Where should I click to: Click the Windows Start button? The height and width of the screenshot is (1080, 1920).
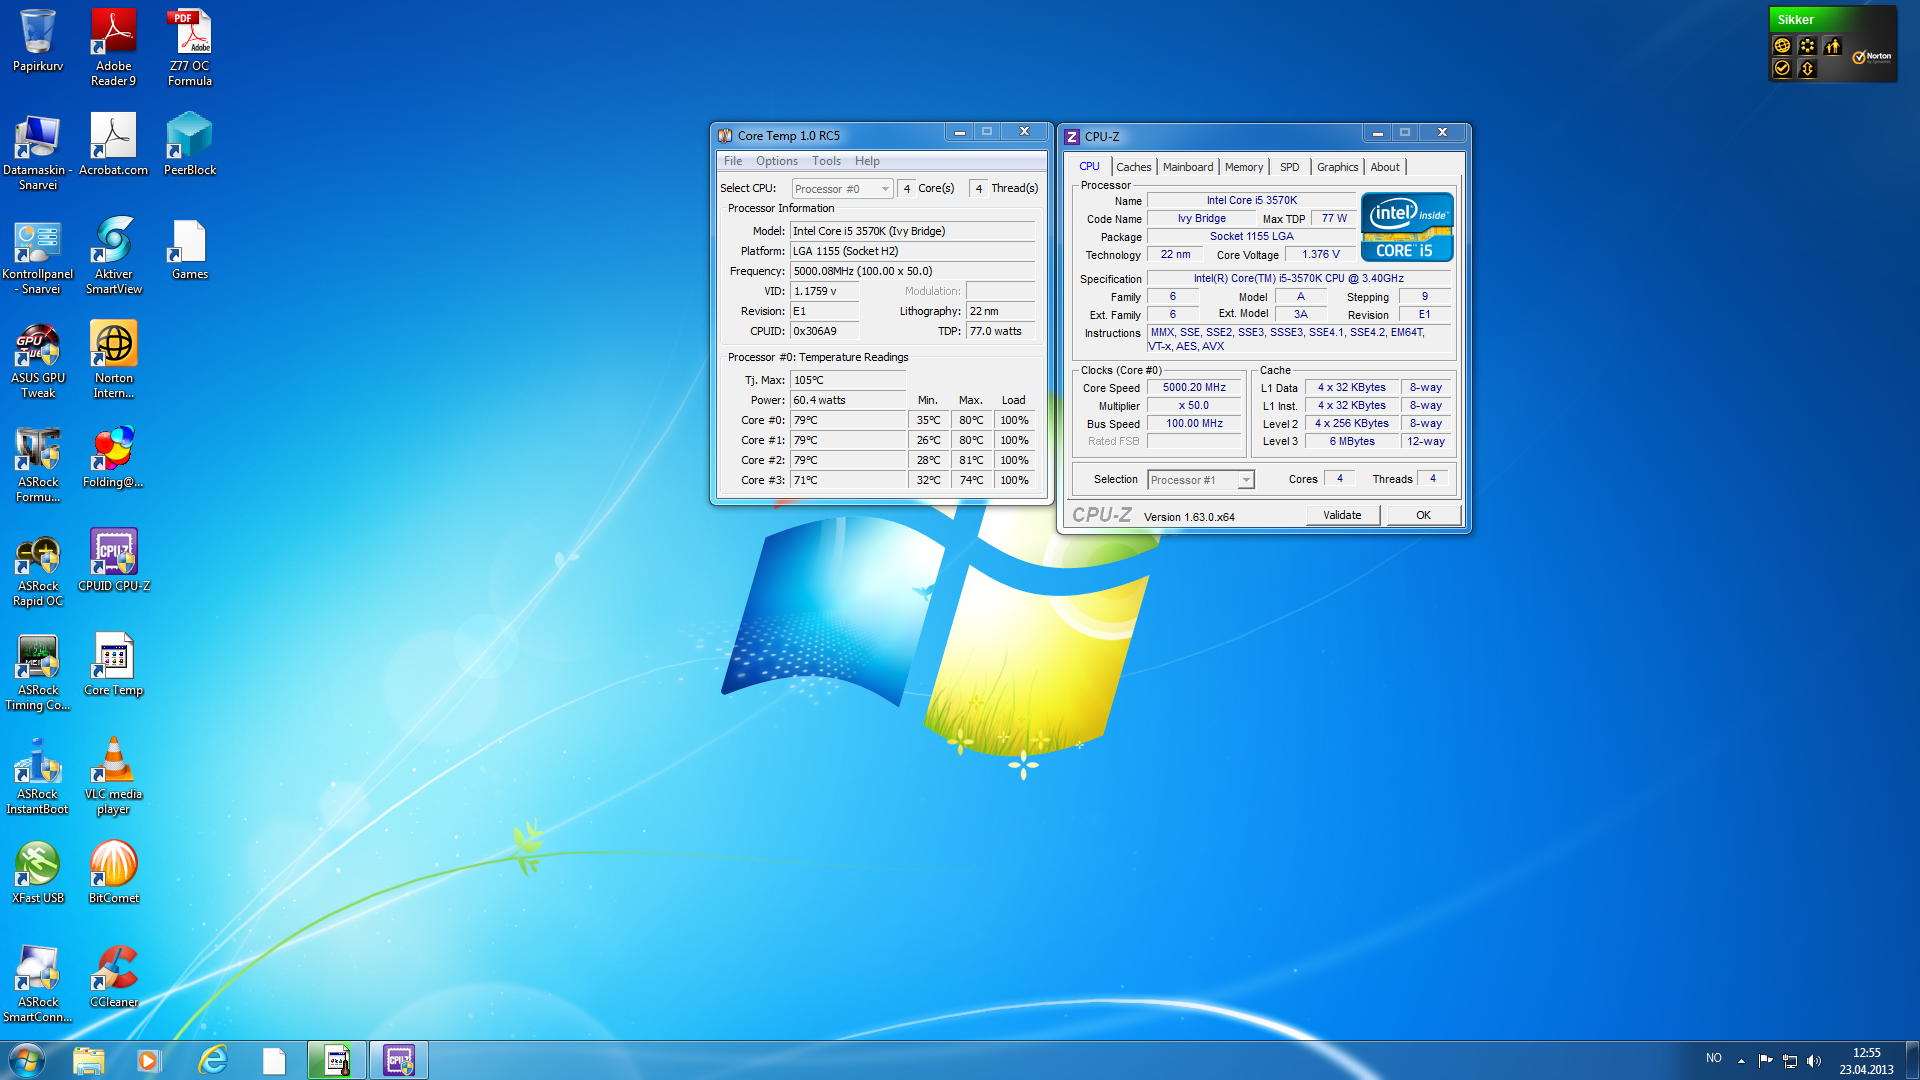pos(27,1060)
